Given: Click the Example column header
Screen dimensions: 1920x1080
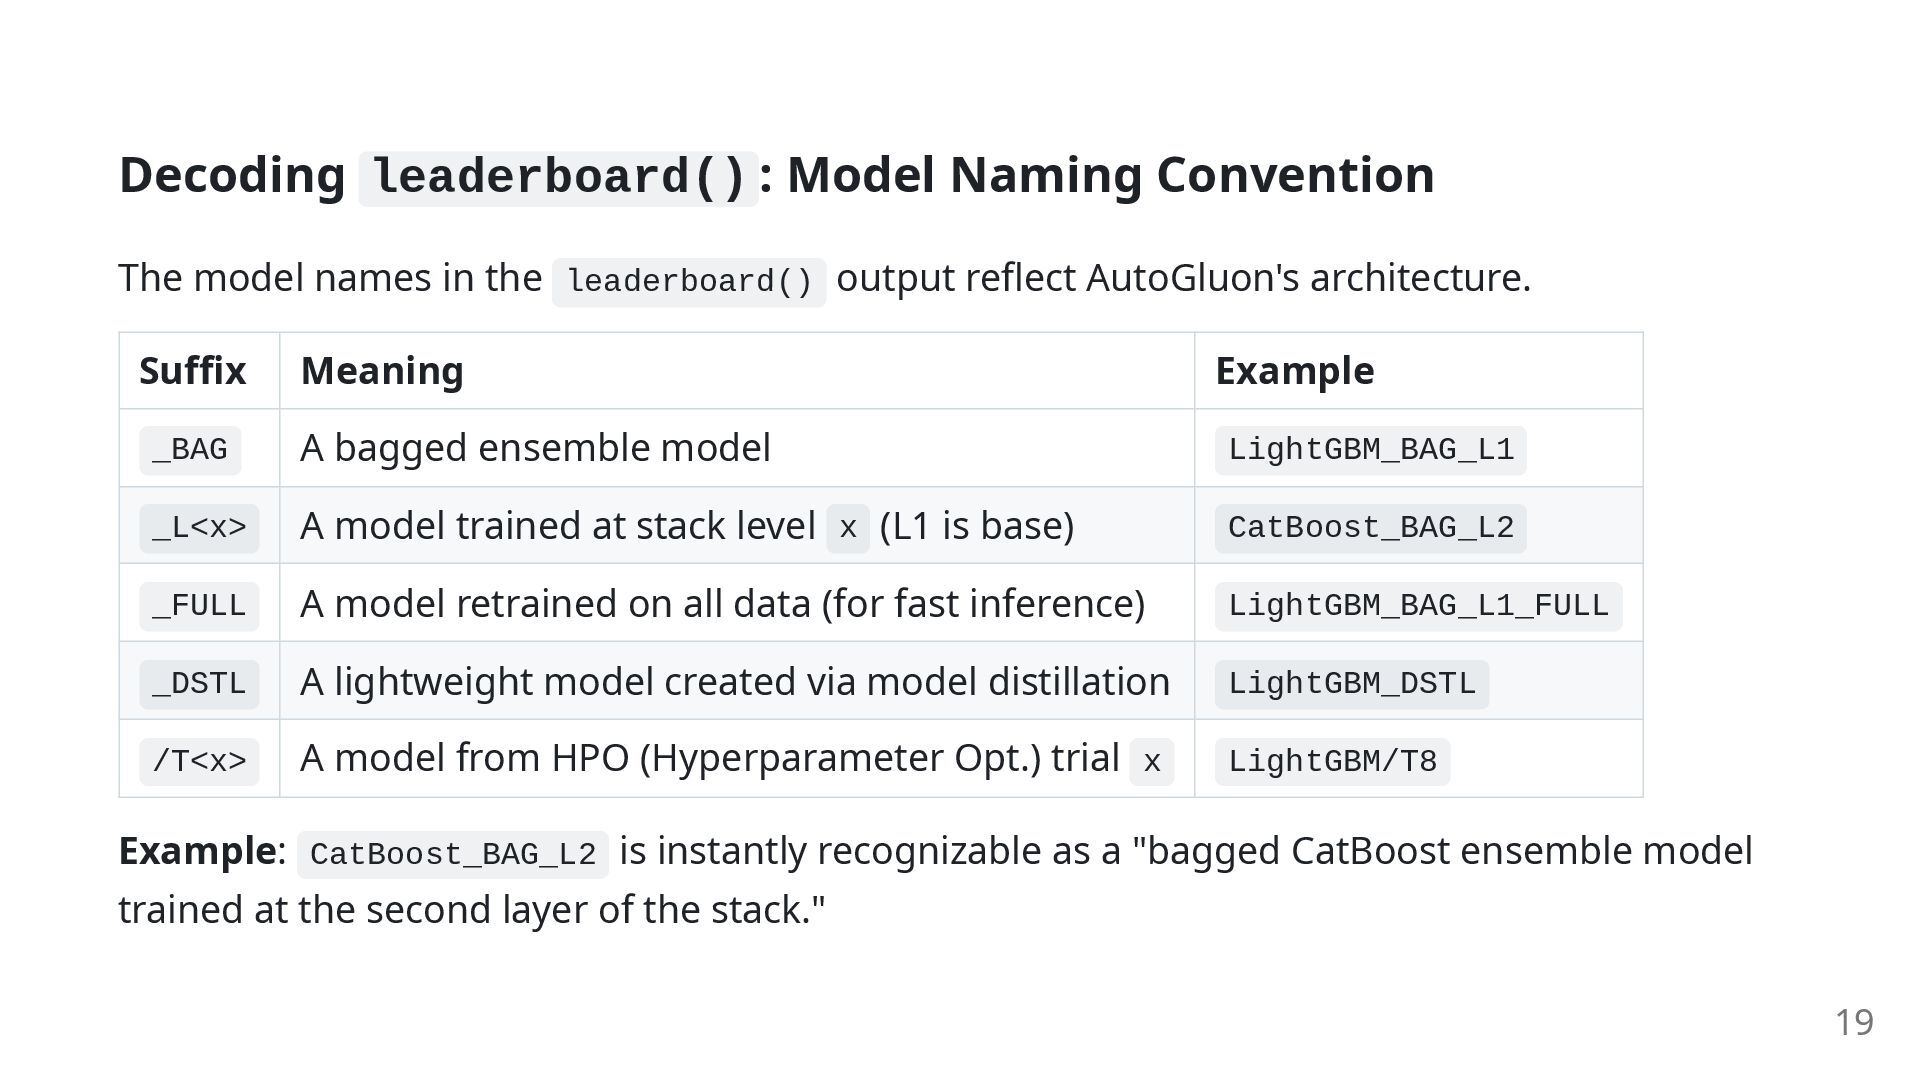Looking at the screenshot, I should (1295, 371).
